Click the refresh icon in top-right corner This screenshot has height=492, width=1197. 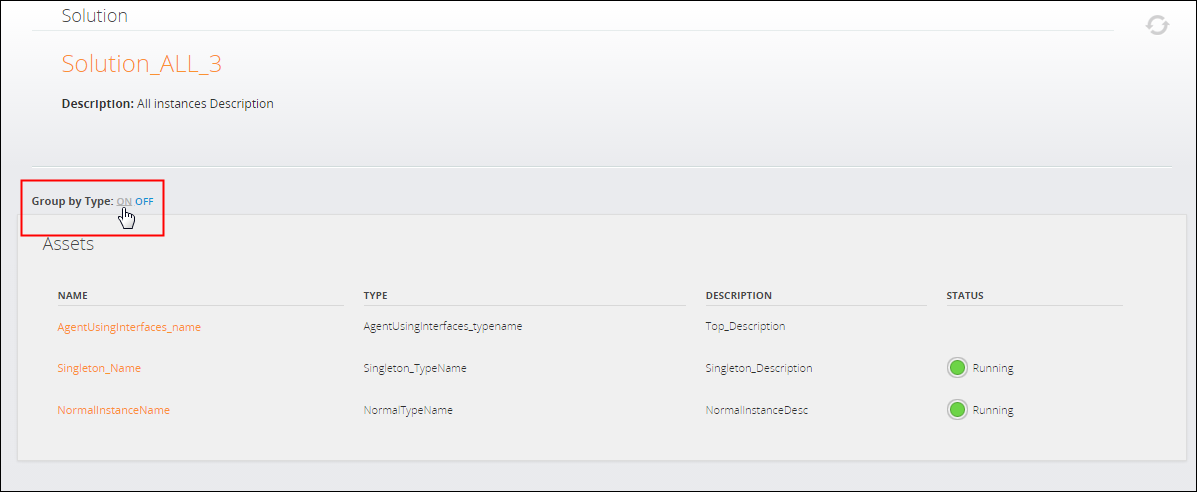[1157, 25]
